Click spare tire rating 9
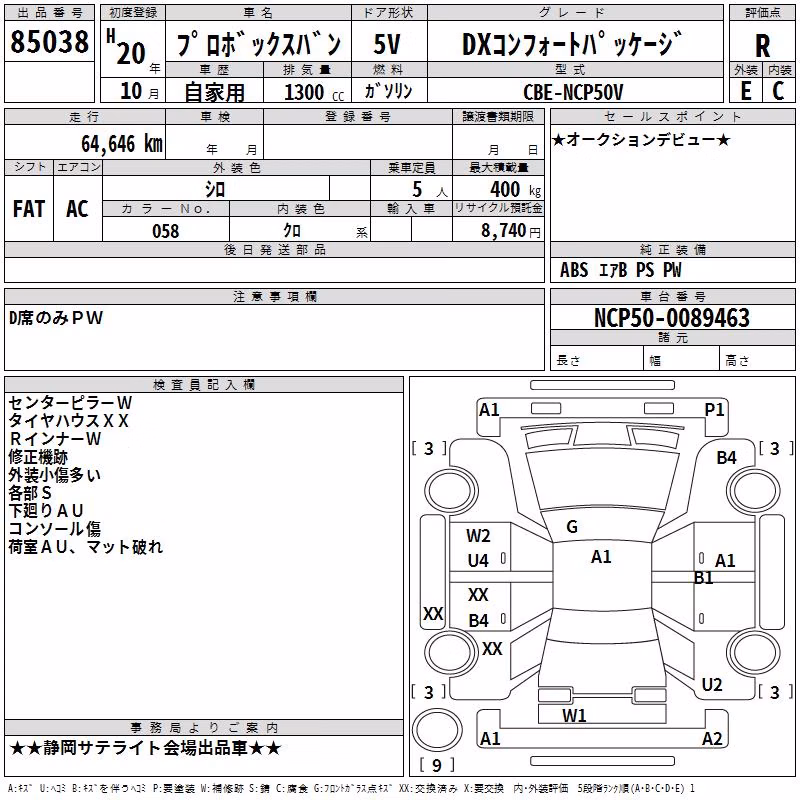 tap(437, 765)
